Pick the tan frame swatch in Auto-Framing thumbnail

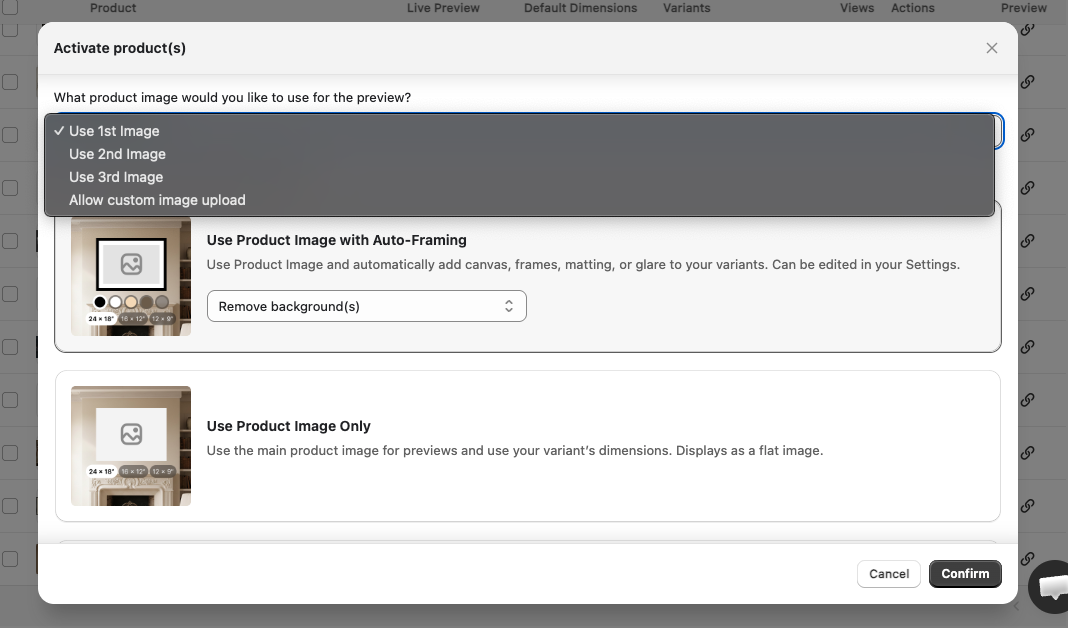click(131, 302)
